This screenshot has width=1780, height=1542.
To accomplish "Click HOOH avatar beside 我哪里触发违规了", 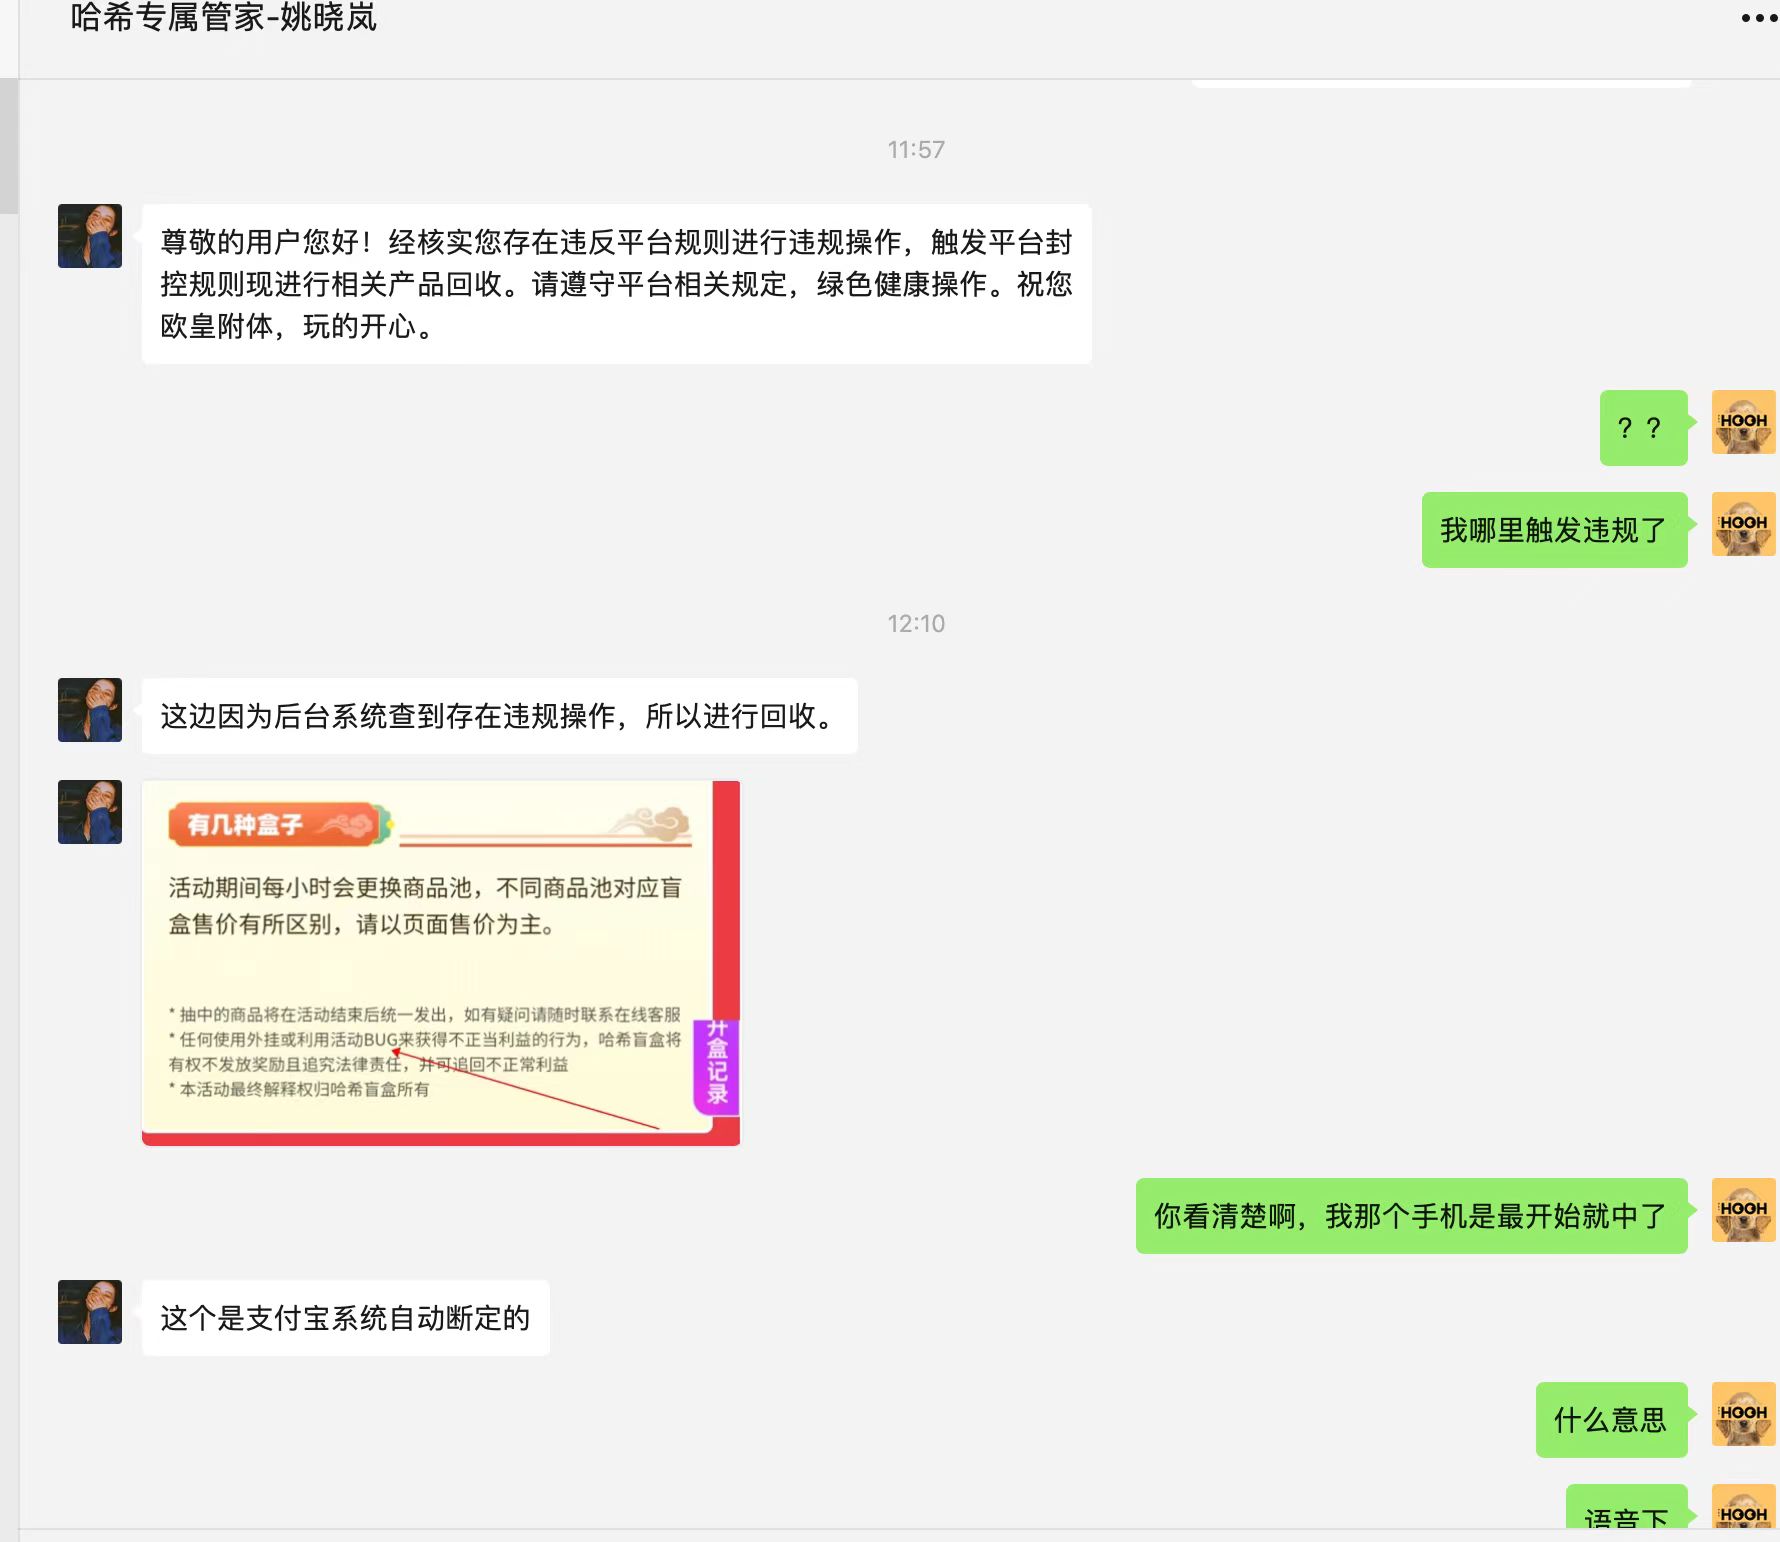I will pos(1743,524).
